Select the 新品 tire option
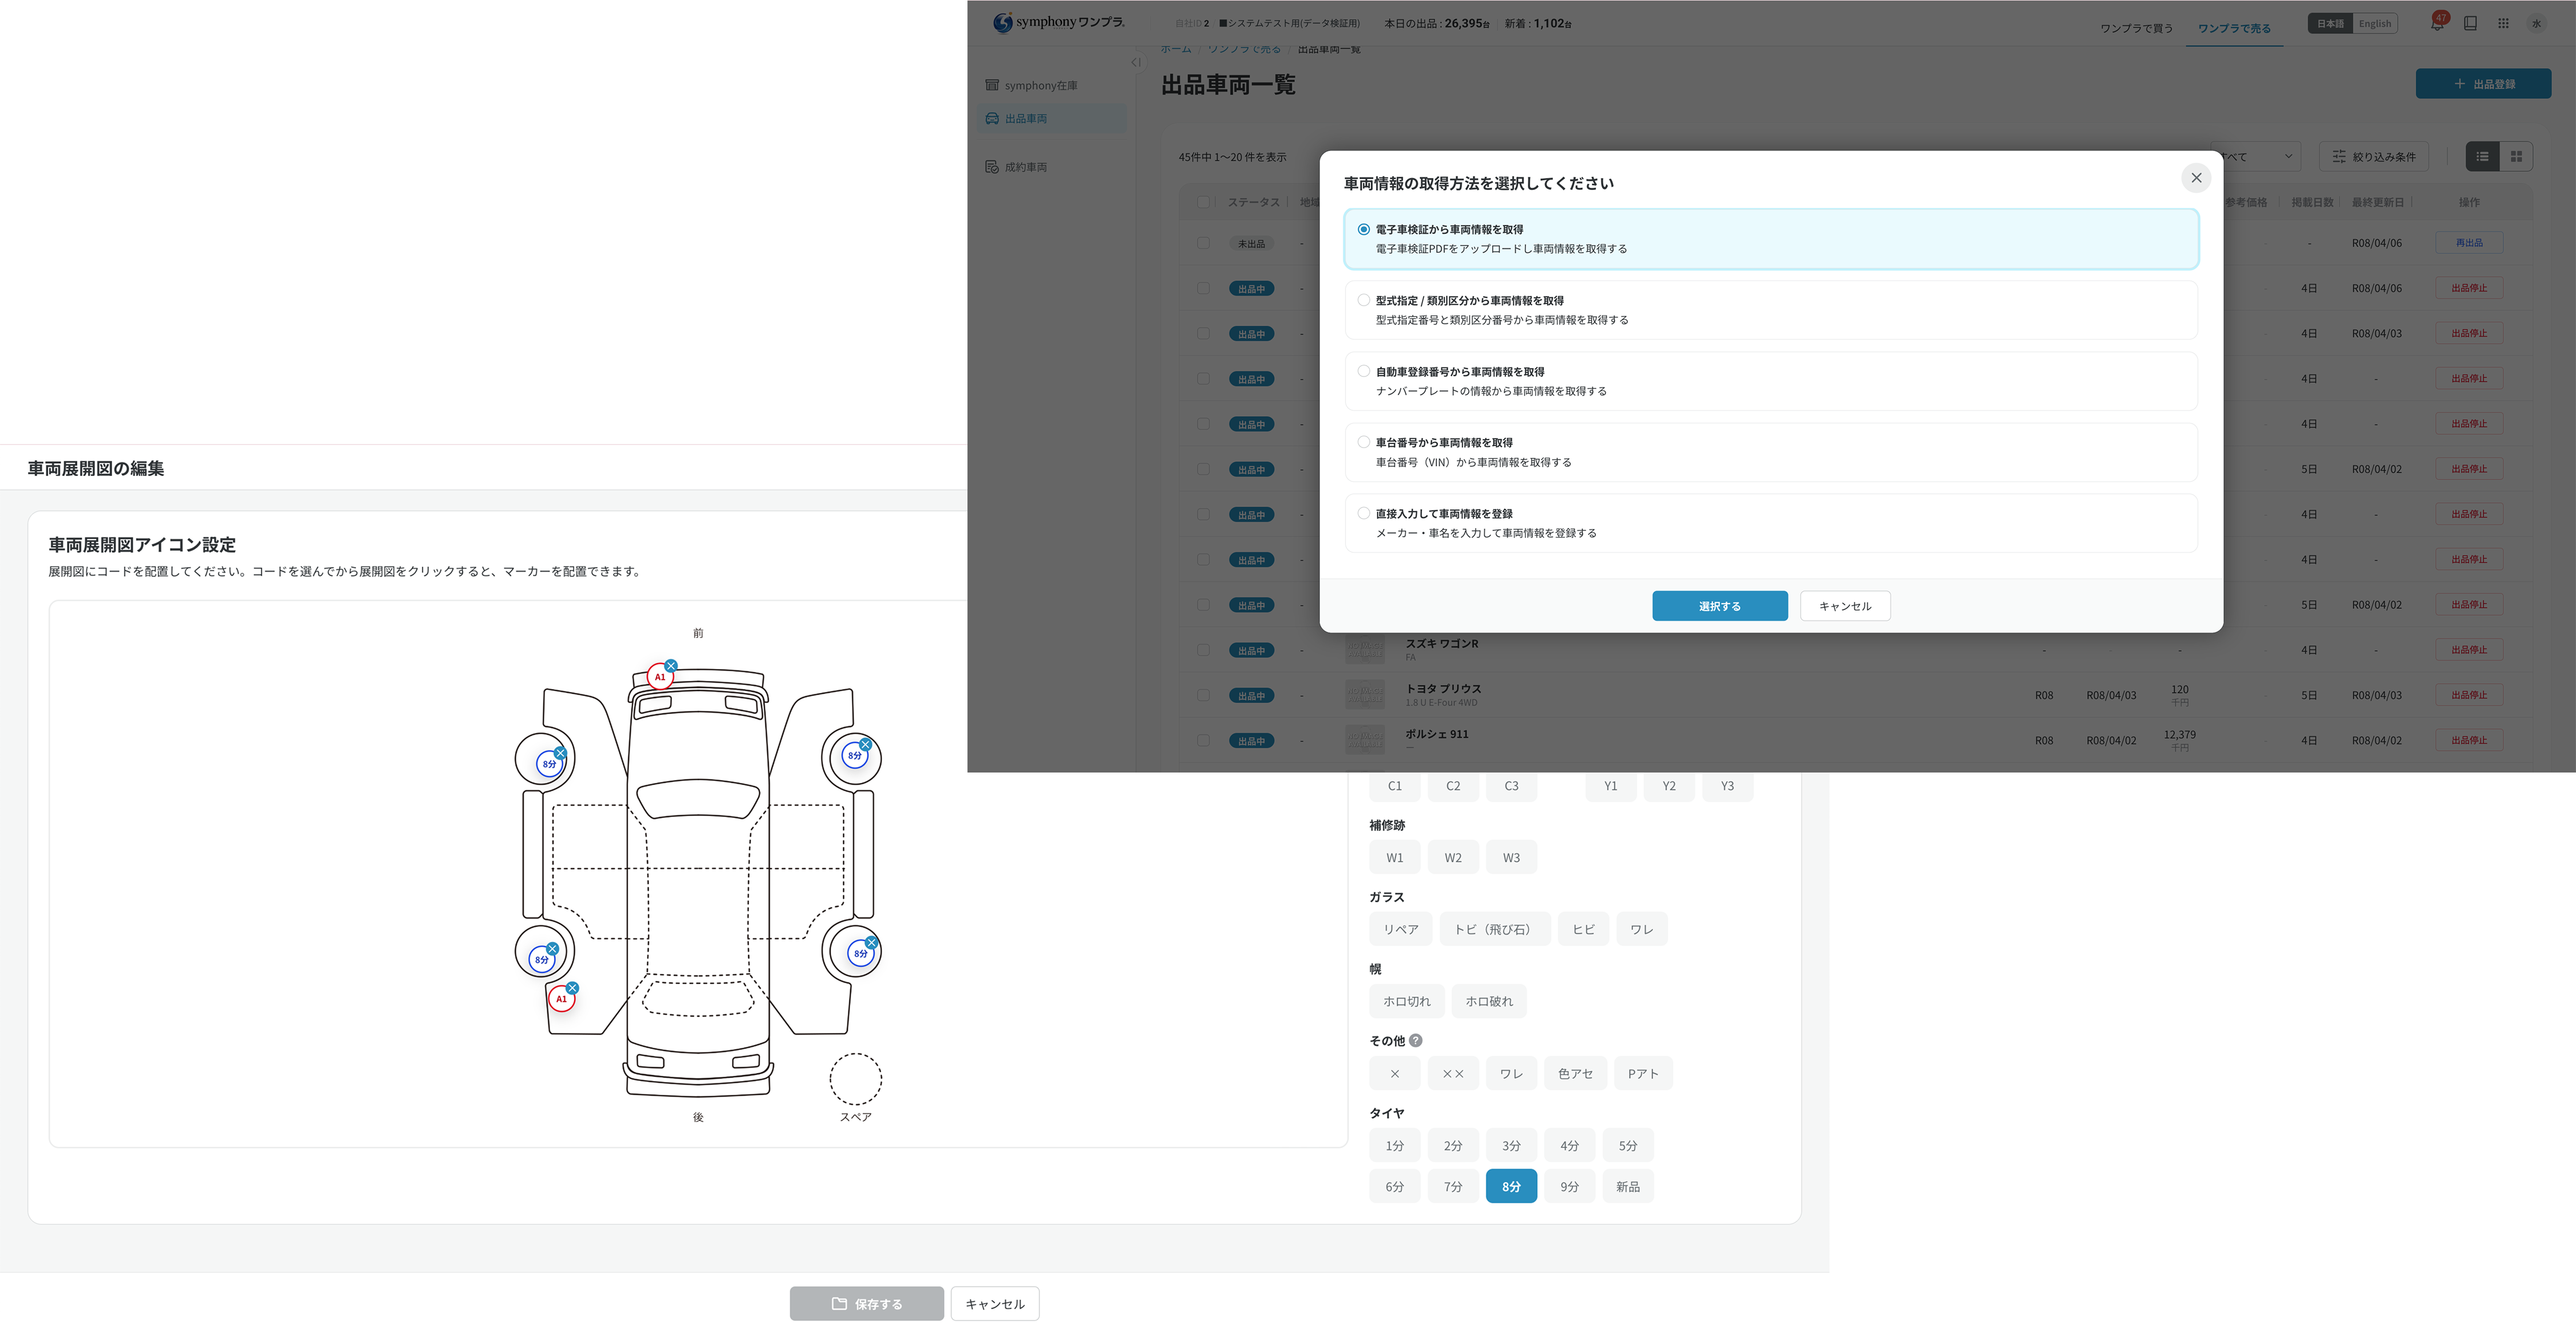The image size is (2576, 1323). (1627, 1186)
